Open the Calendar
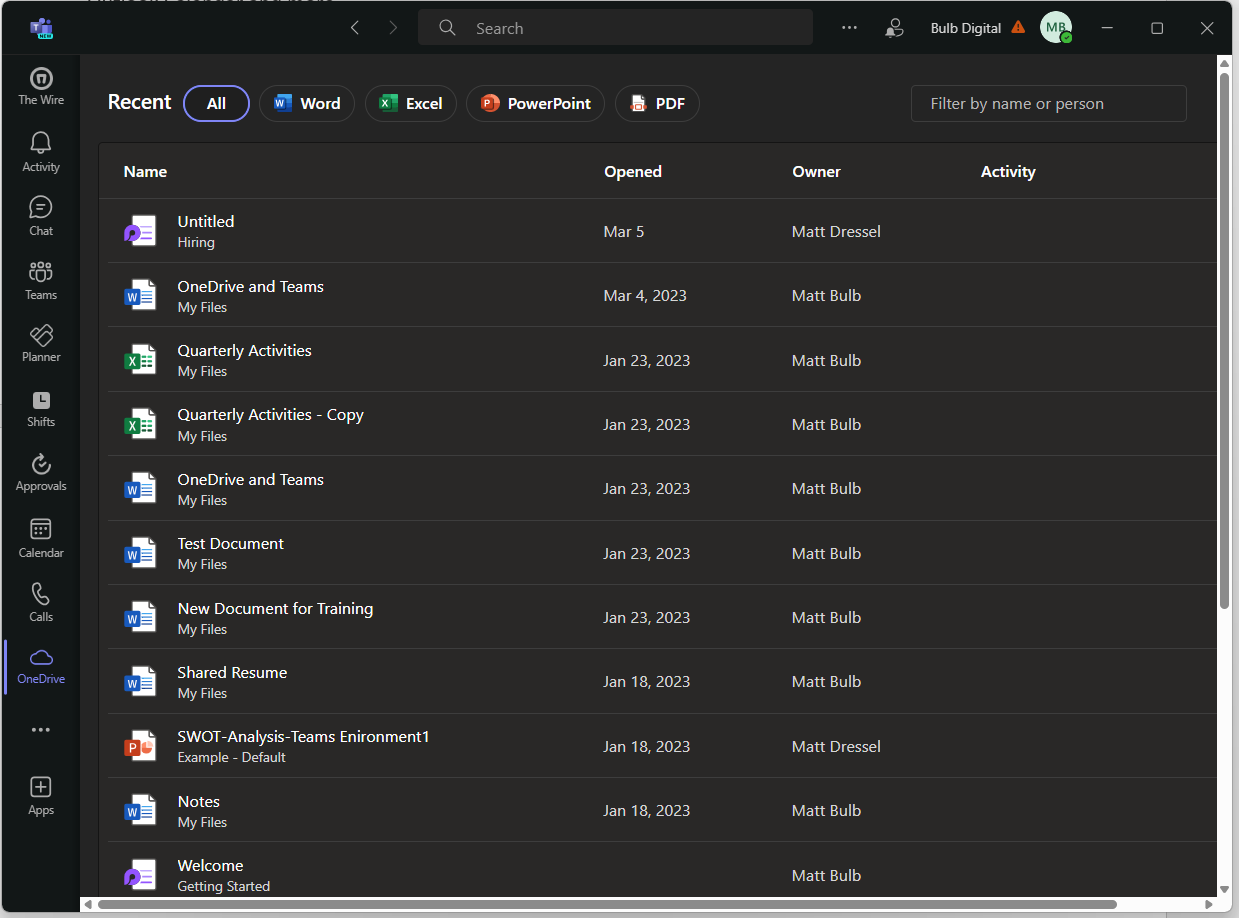 (x=41, y=538)
